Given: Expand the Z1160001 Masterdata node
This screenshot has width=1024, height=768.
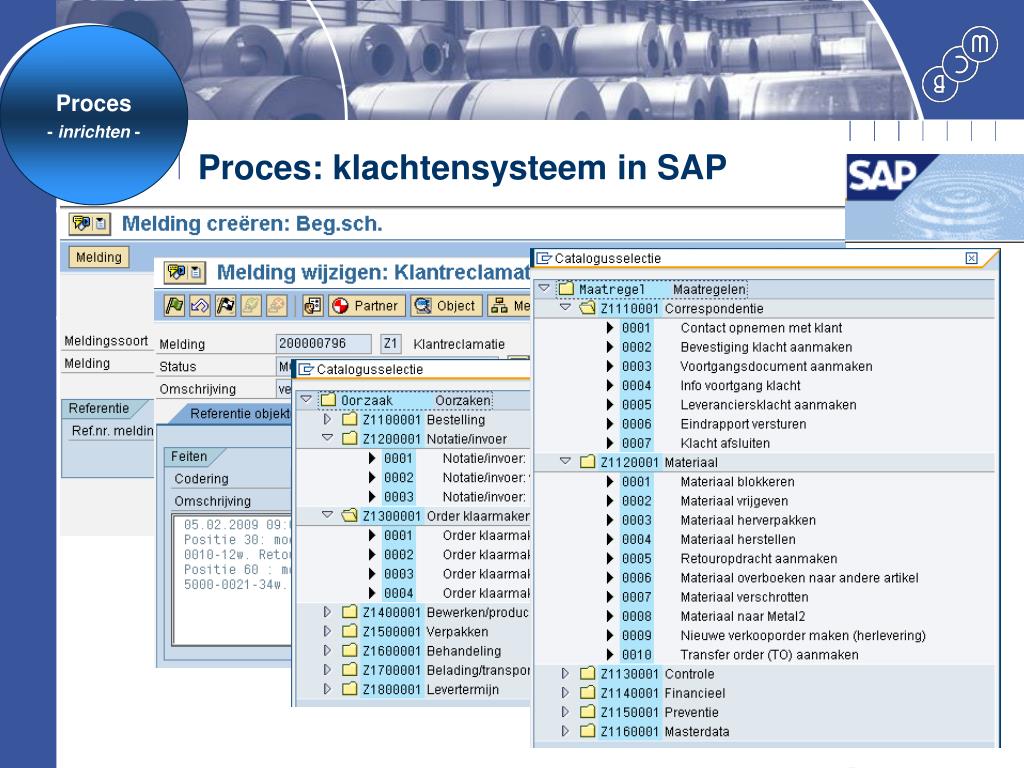Looking at the screenshot, I should pos(566,731).
